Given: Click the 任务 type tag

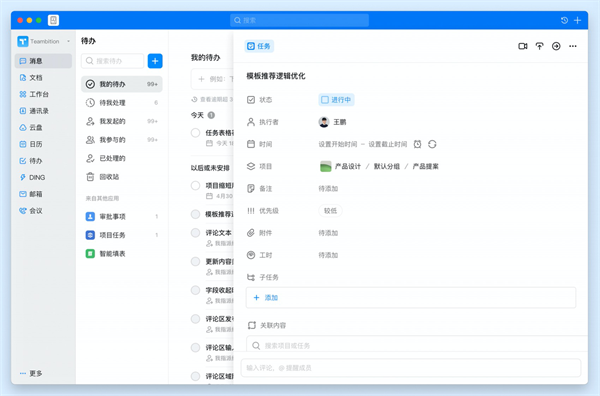Looking at the screenshot, I should pos(259,46).
